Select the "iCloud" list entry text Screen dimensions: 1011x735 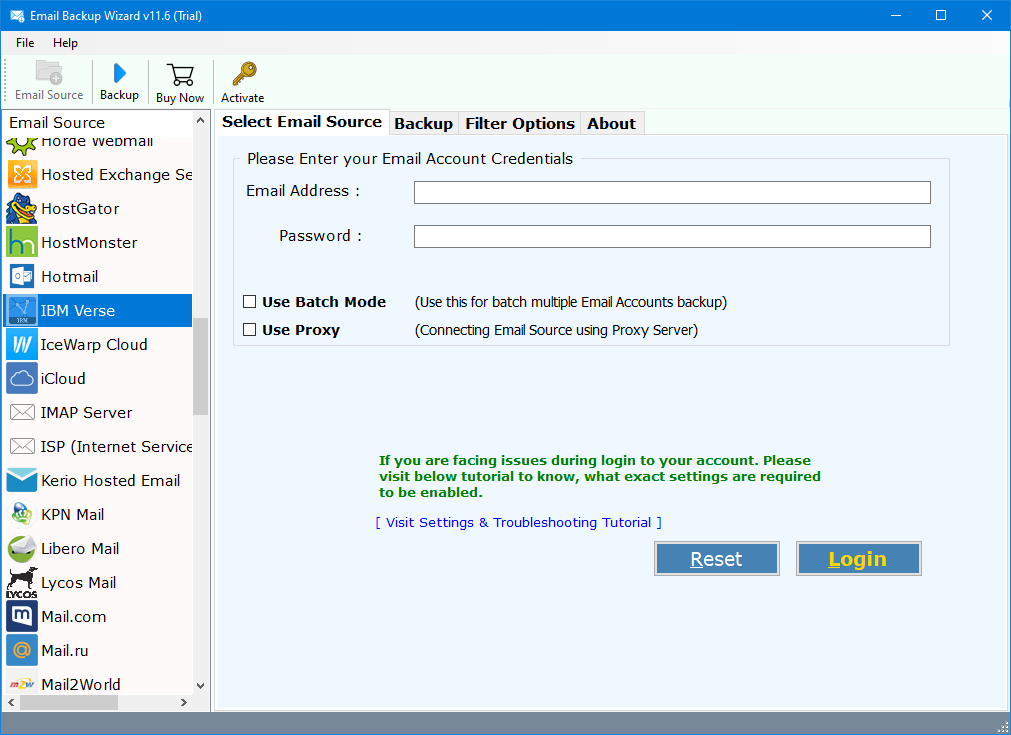click(x=63, y=378)
